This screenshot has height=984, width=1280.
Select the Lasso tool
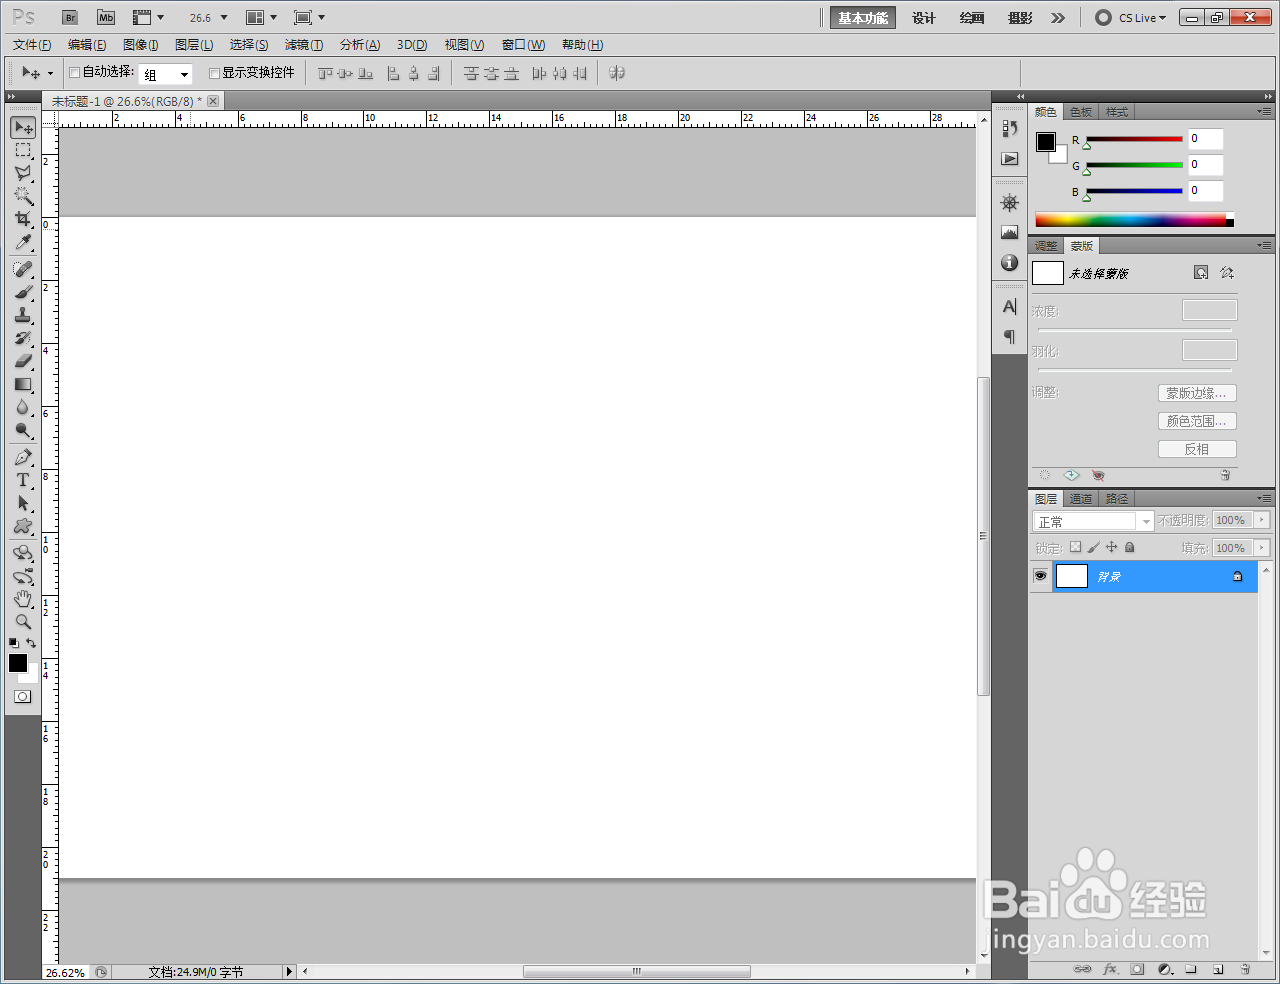23,173
